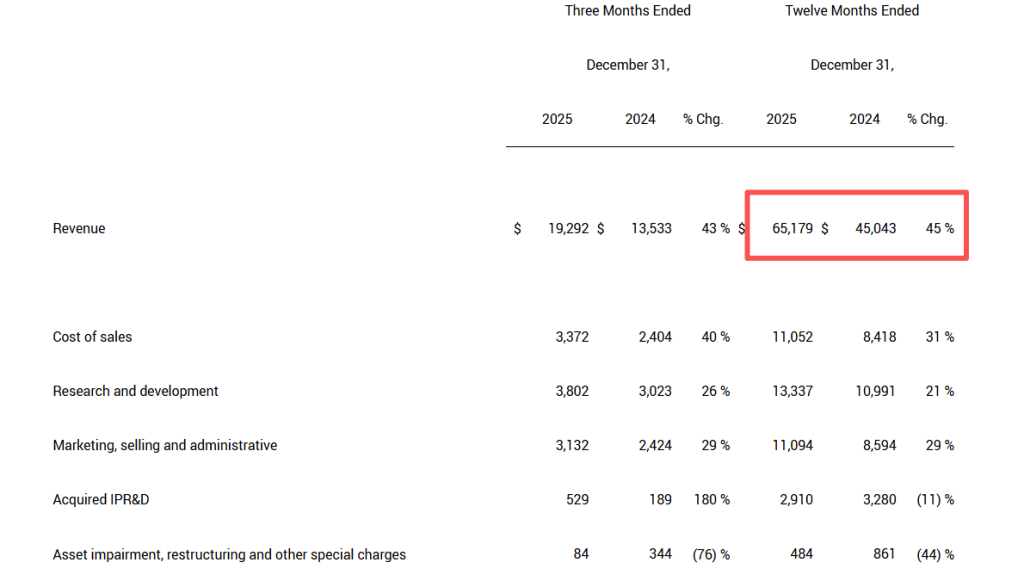Select the Research and development label
The width and height of the screenshot is (1024, 581).
coord(135,391)
